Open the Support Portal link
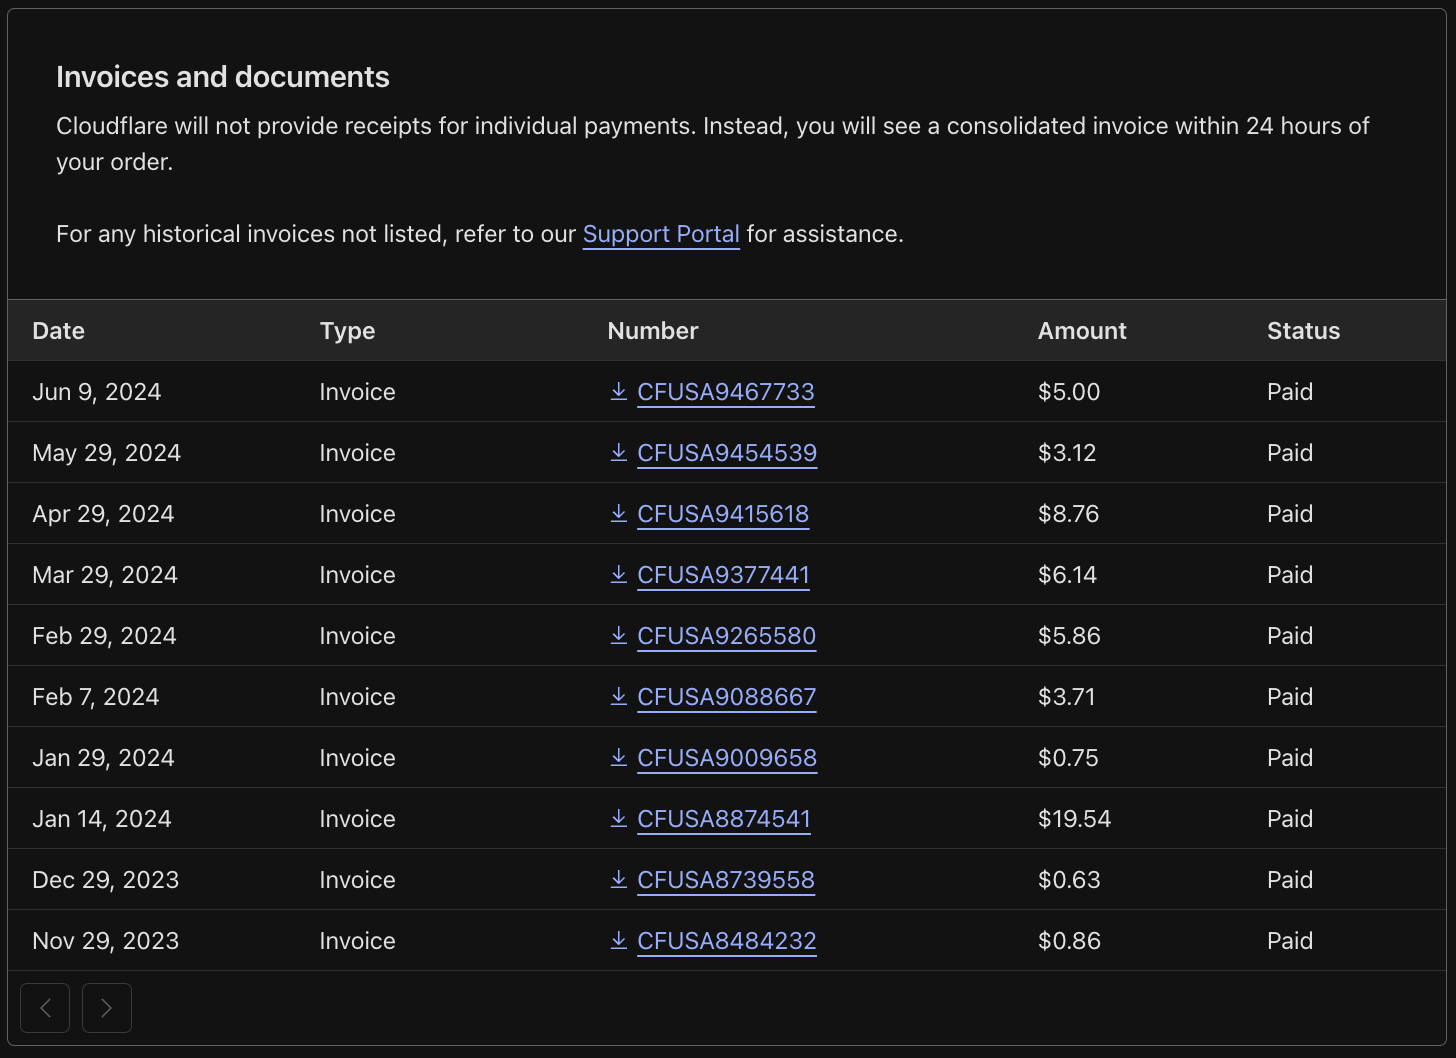Screen dimensions: 1456x1058 (x=661, y=234)
